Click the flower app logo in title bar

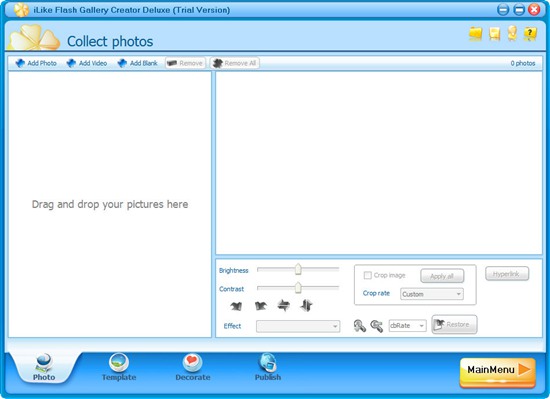click(21, 10)
